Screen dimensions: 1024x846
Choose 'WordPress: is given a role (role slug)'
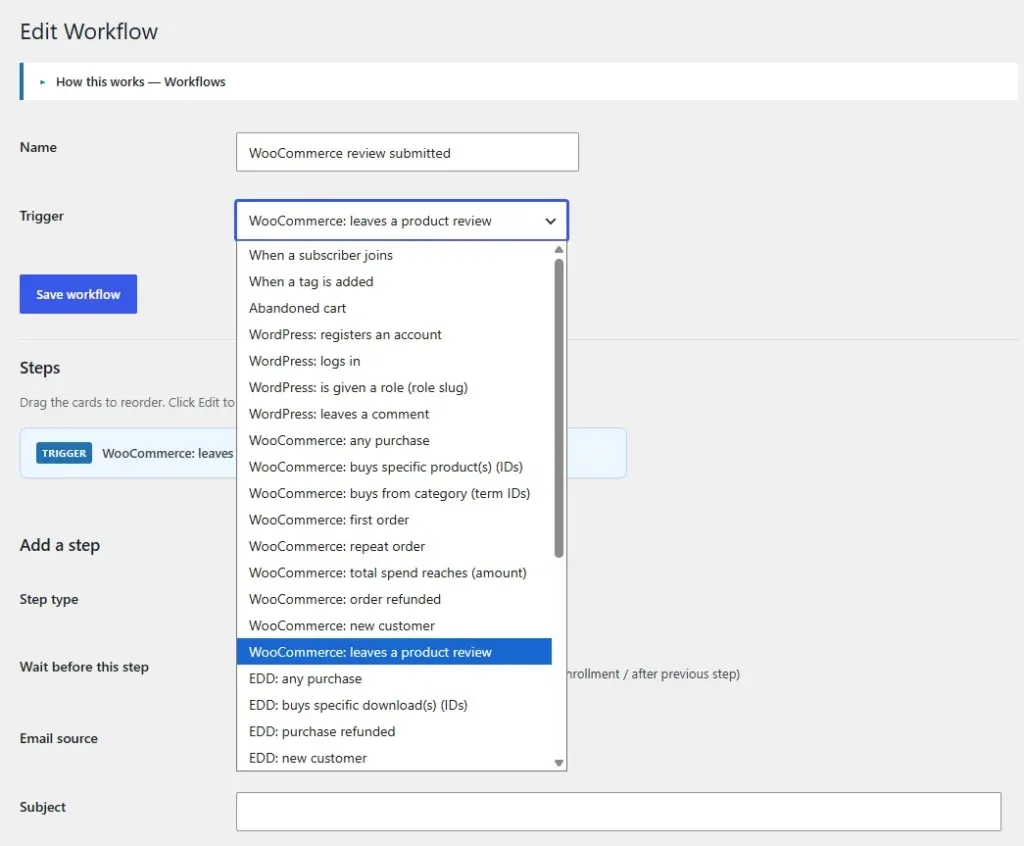(x=394, y=387)
